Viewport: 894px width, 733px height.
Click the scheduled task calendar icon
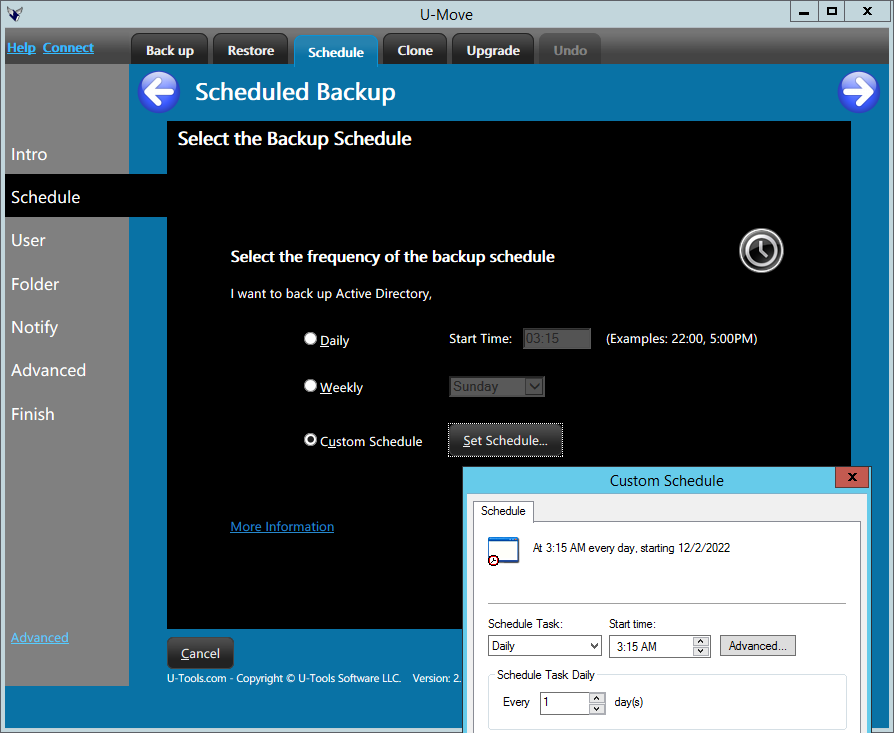[503, 552]
